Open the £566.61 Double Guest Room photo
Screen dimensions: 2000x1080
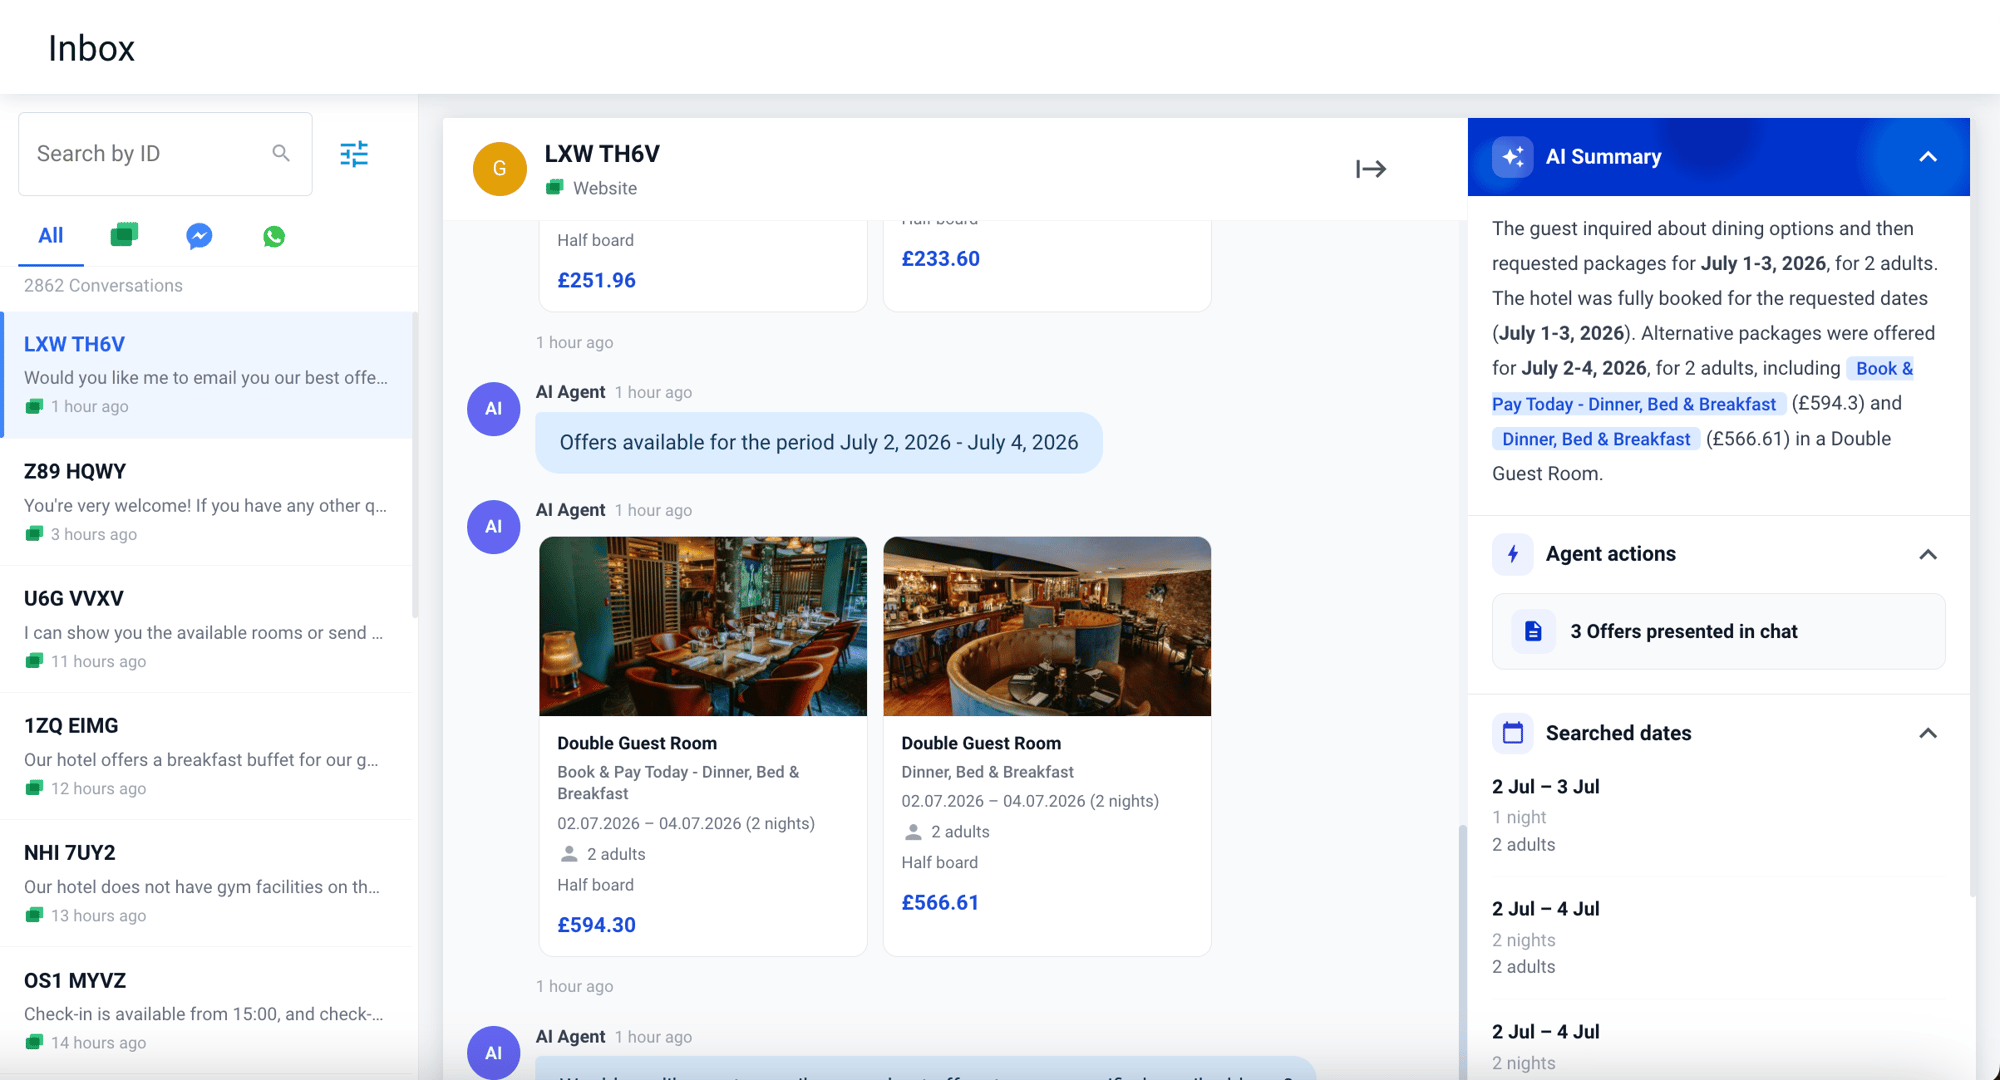1047,626
